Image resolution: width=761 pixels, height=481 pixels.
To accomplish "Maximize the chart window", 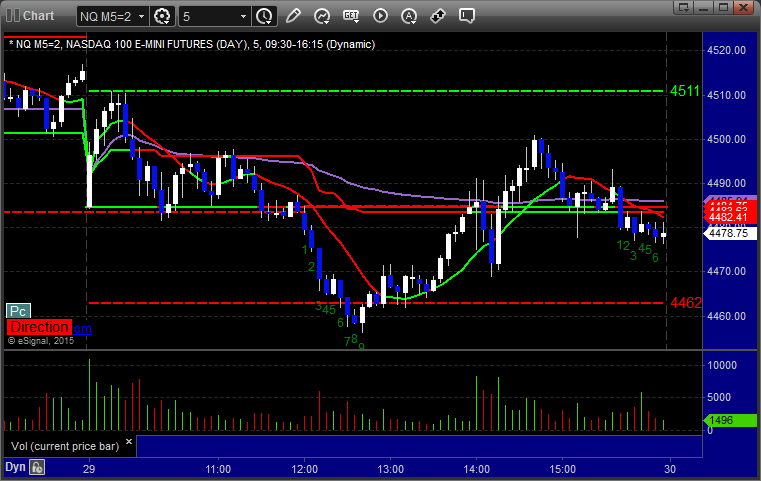I will coord(724,7).
